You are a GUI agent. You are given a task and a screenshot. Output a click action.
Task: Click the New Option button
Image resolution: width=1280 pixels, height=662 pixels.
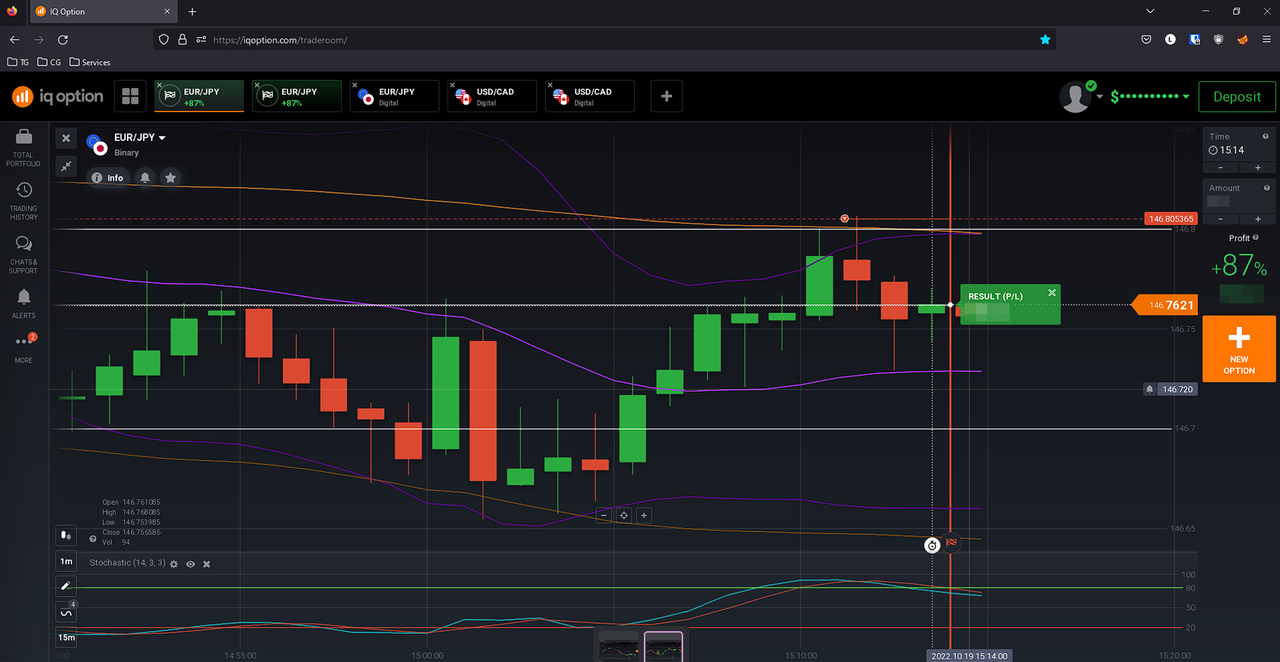[x=1239, y=348]
